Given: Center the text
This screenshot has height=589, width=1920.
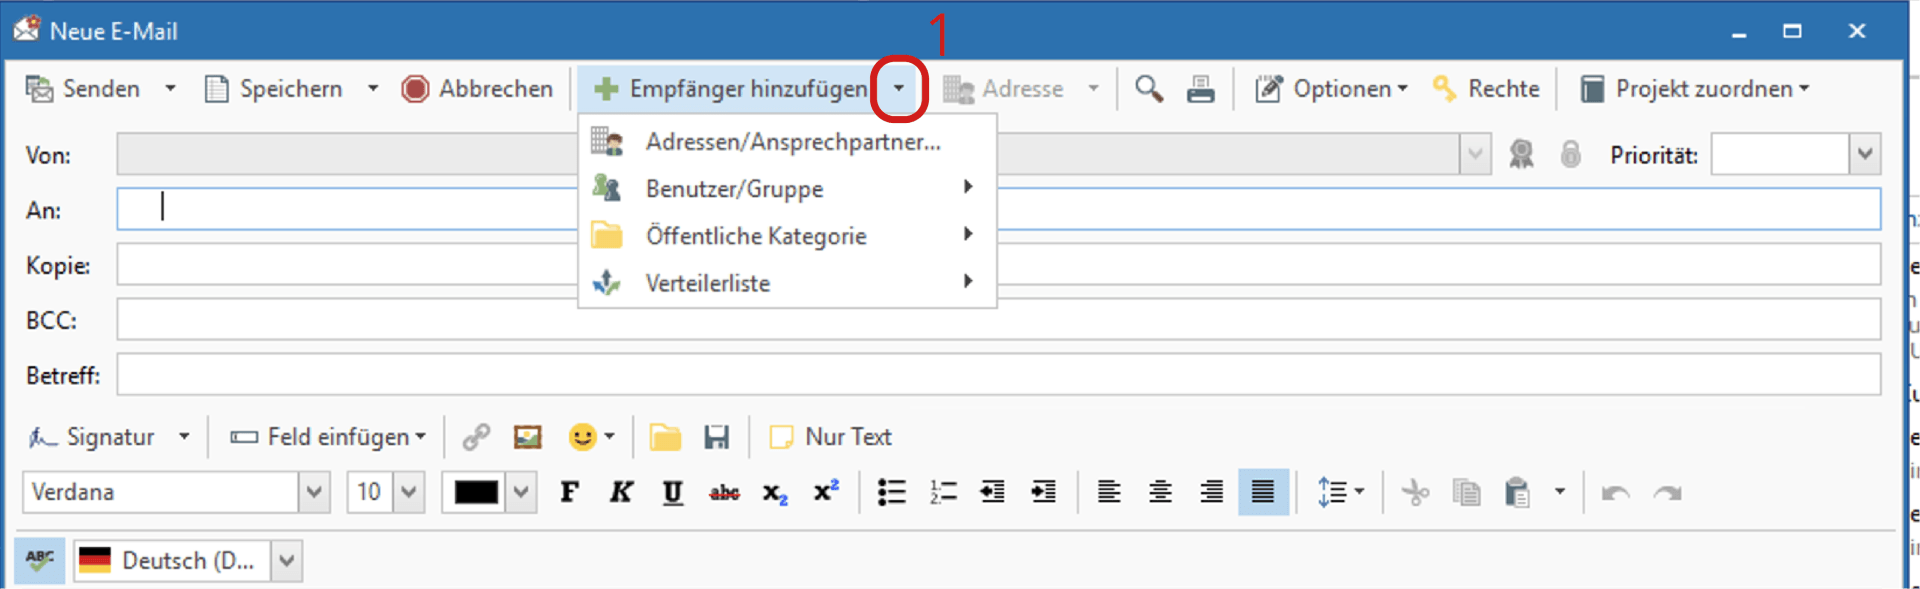Looking at the screenshot, I should pos(1160,492).
